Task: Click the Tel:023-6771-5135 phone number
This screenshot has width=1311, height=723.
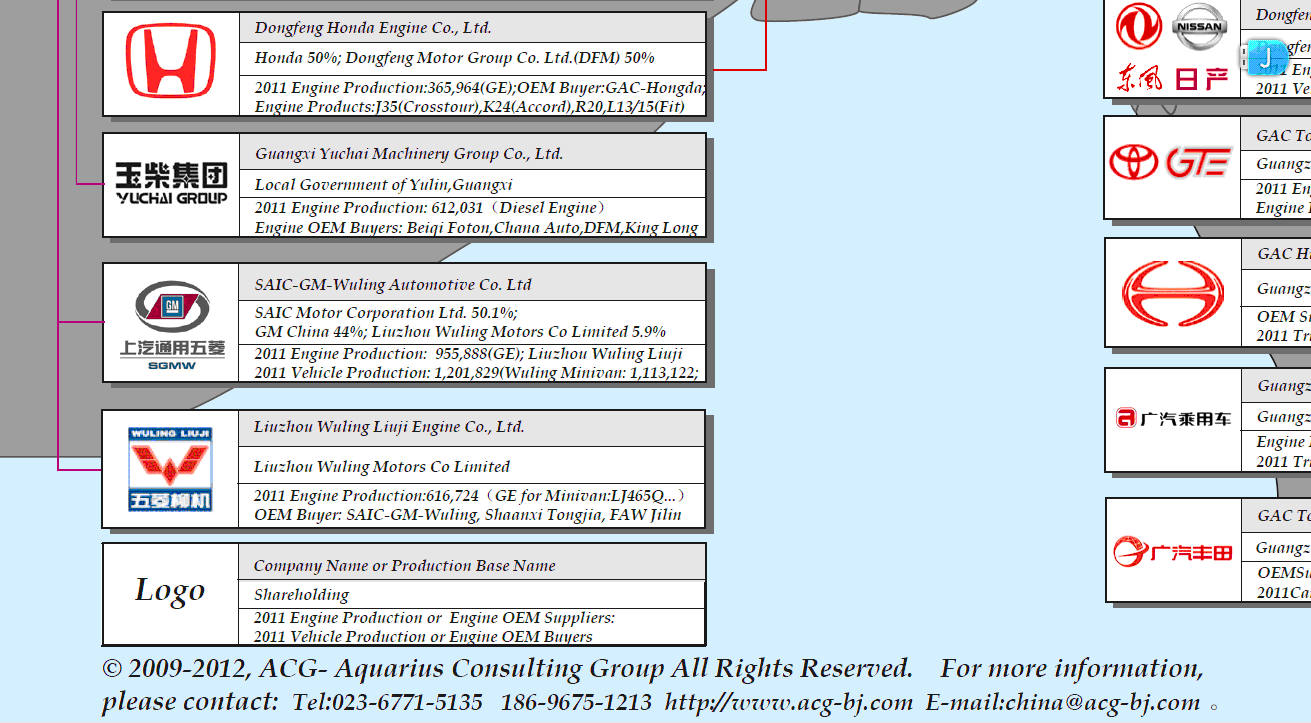Action: tap(388, 702)
